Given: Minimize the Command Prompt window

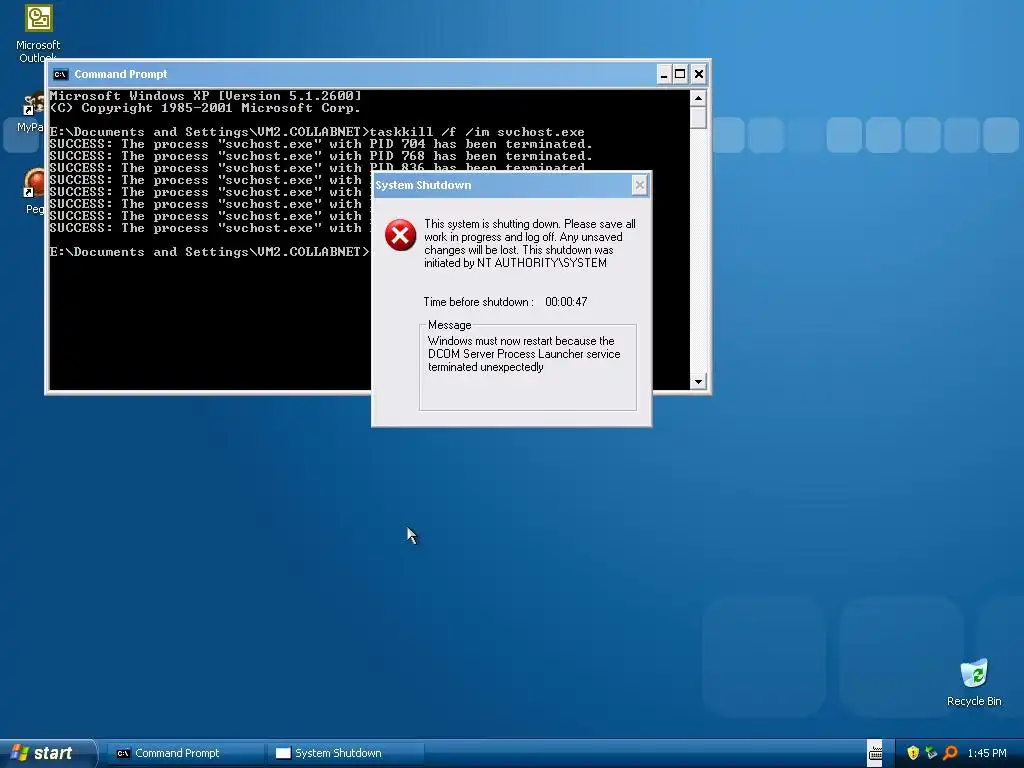Looking at the screenshot, I should (x=664, y=74).
